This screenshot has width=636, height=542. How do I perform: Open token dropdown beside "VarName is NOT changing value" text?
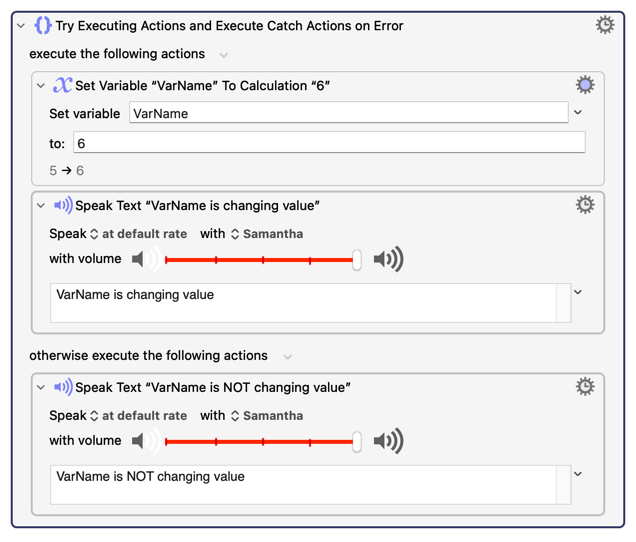[578, 474]
